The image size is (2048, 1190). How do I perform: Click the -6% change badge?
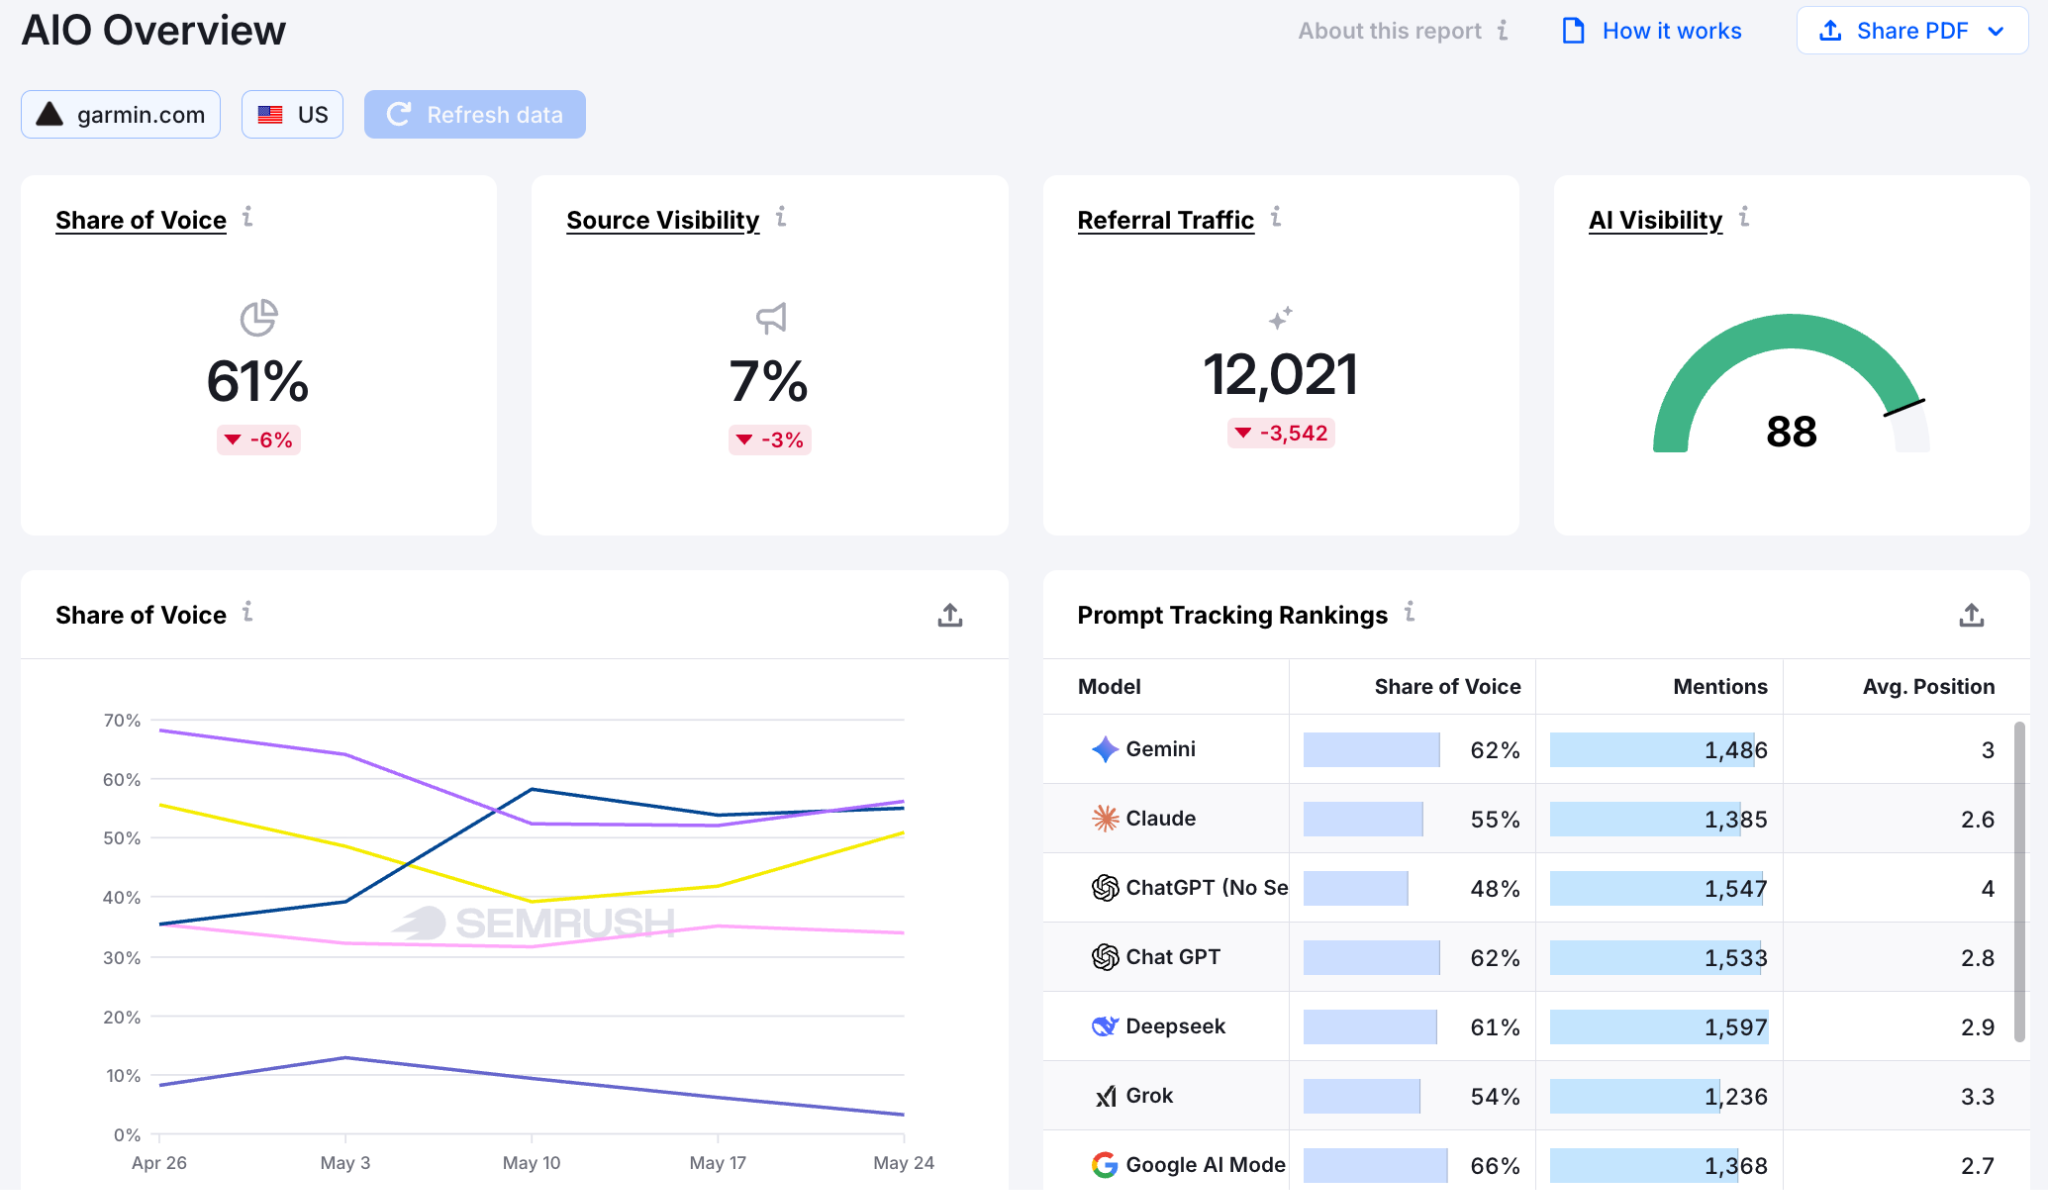click(x=259, y=440)
